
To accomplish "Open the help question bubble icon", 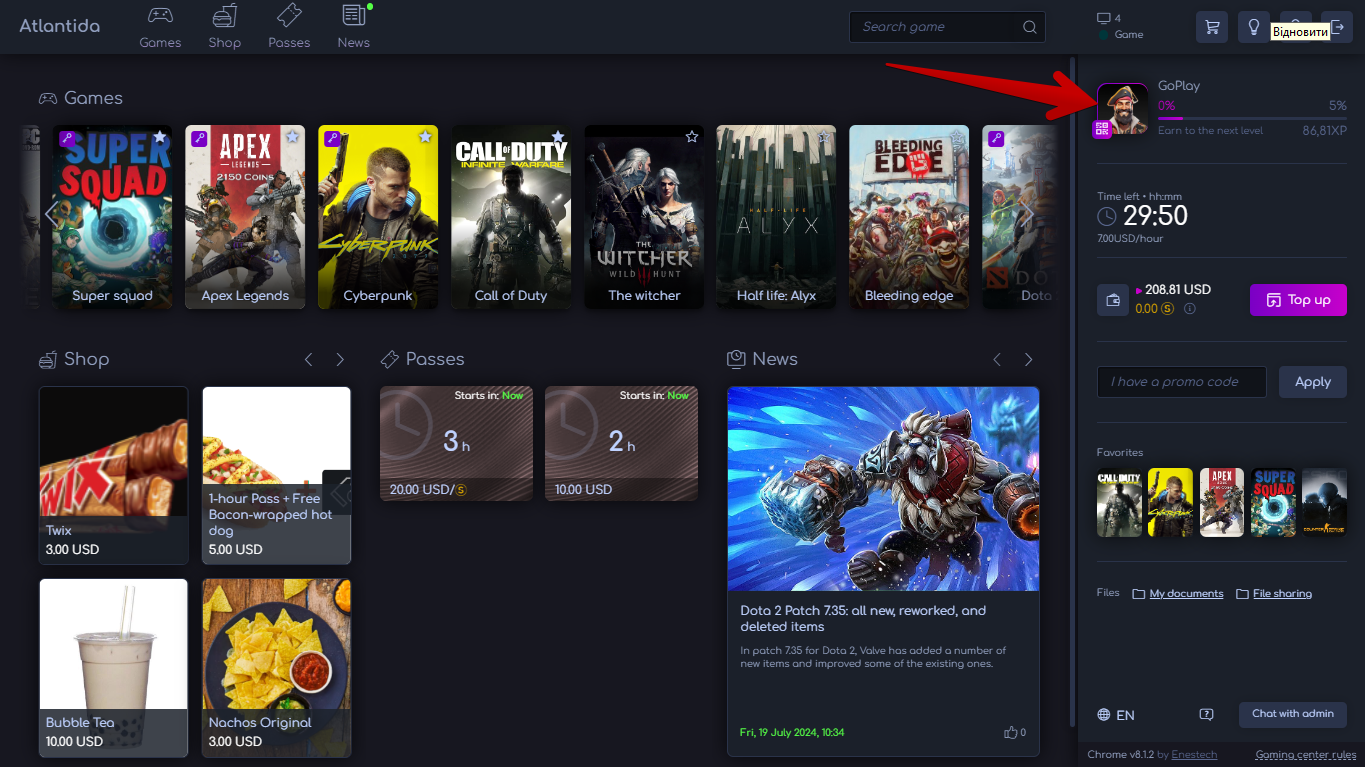I will (1206, 714).
